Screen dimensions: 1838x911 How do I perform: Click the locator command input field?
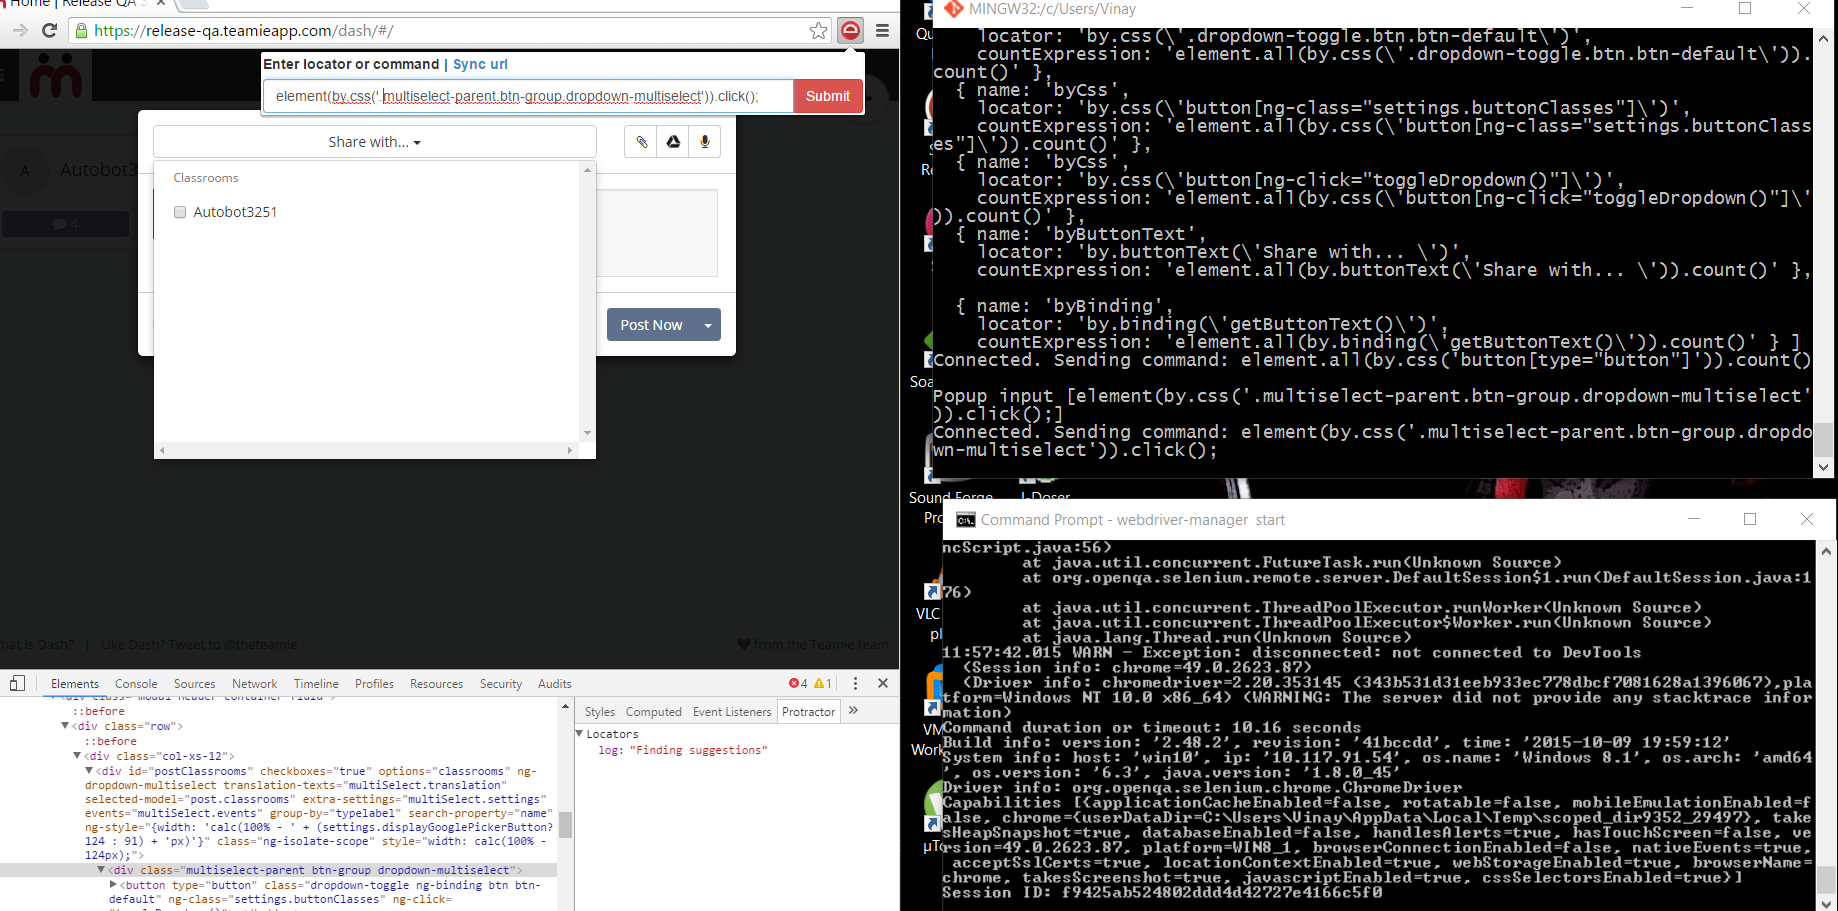tap(529, 96)
